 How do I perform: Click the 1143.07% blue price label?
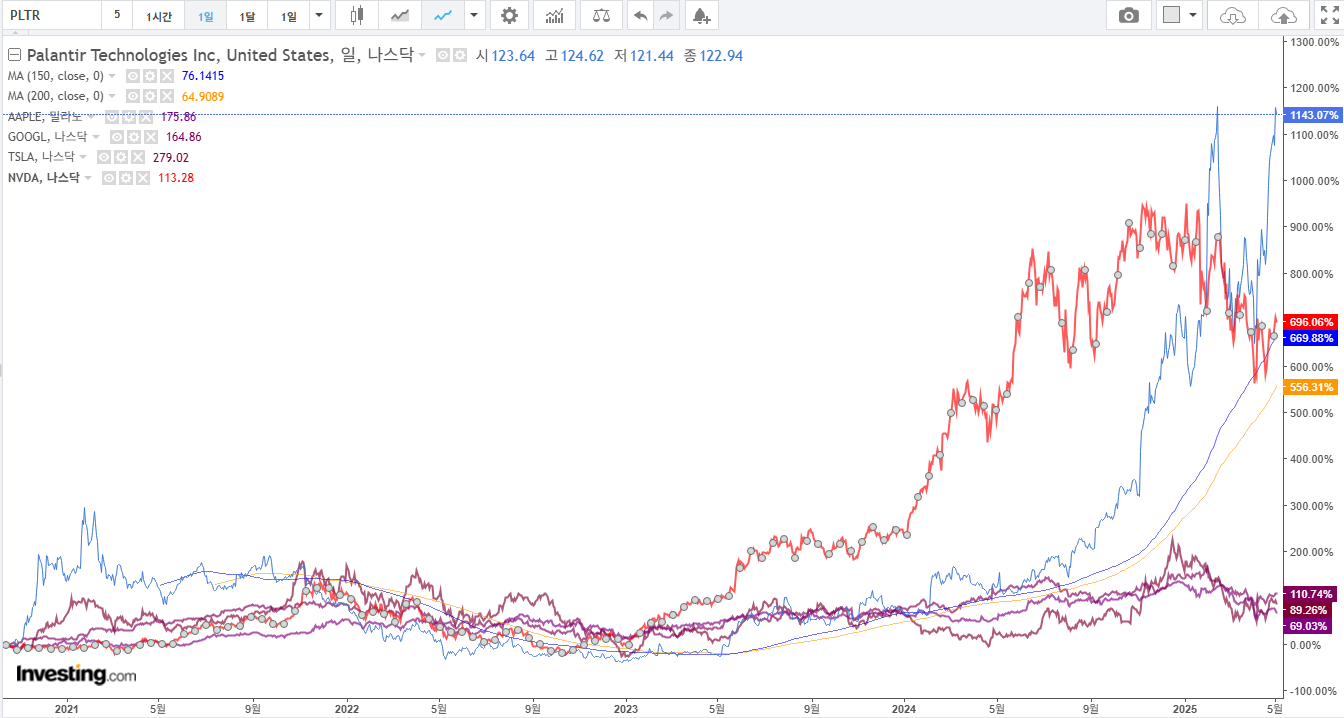(x=1313, y=115)
